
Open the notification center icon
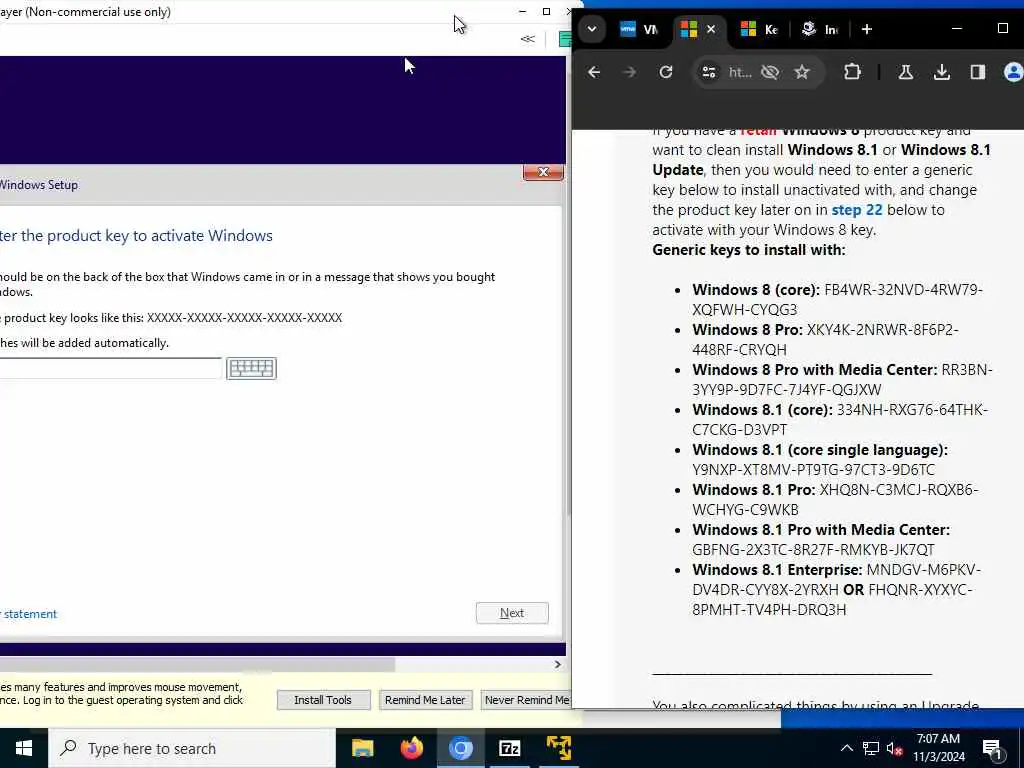[992, 748]
